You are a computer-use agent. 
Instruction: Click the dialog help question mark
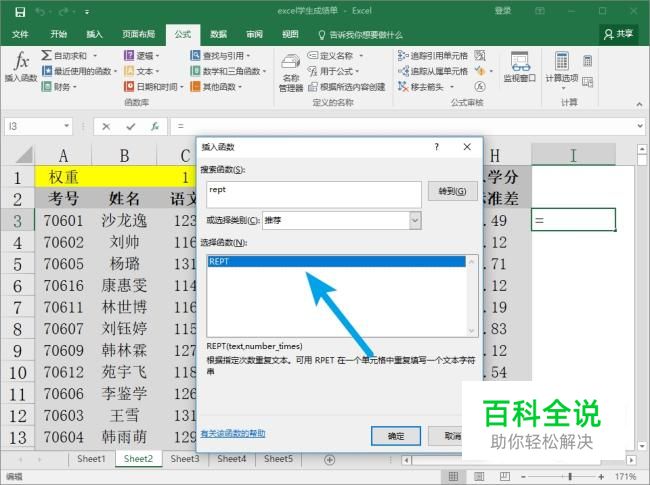(x=437, y=147)
